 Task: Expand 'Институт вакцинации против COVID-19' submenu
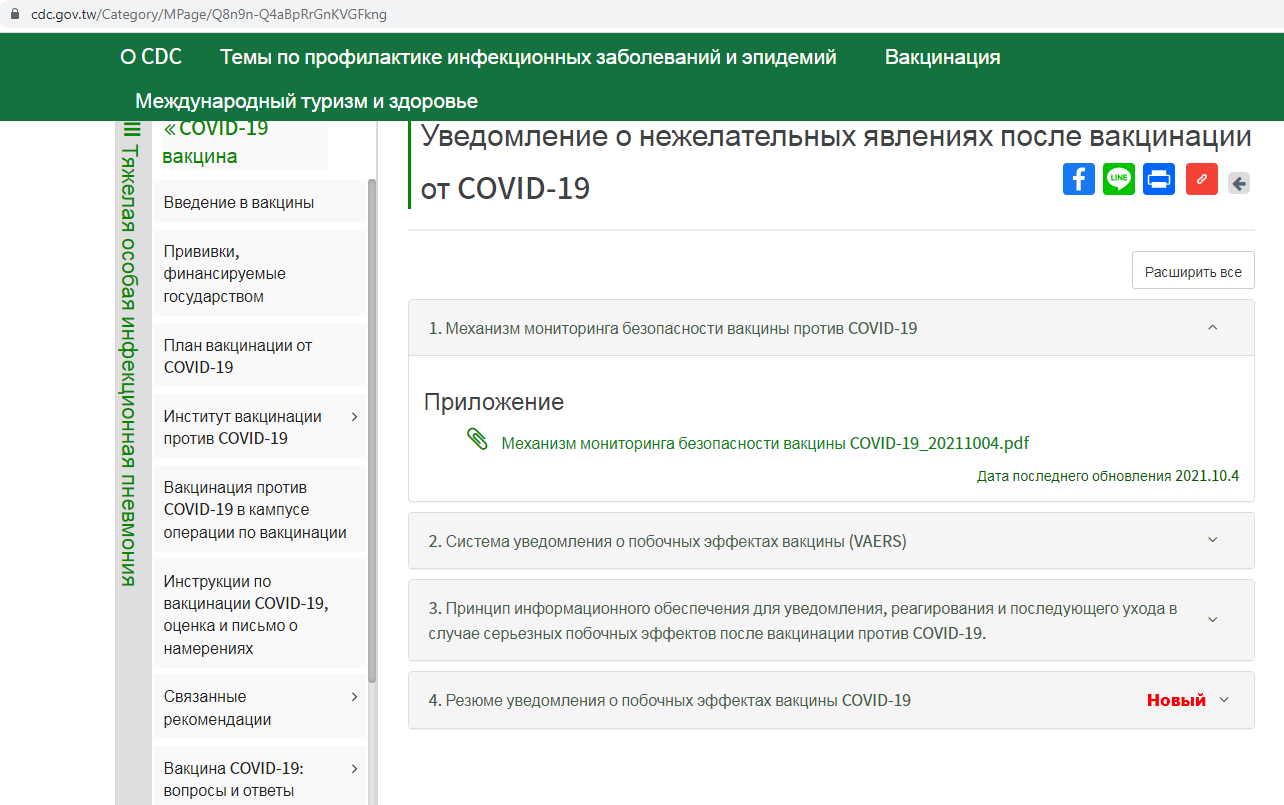(354, 417)
